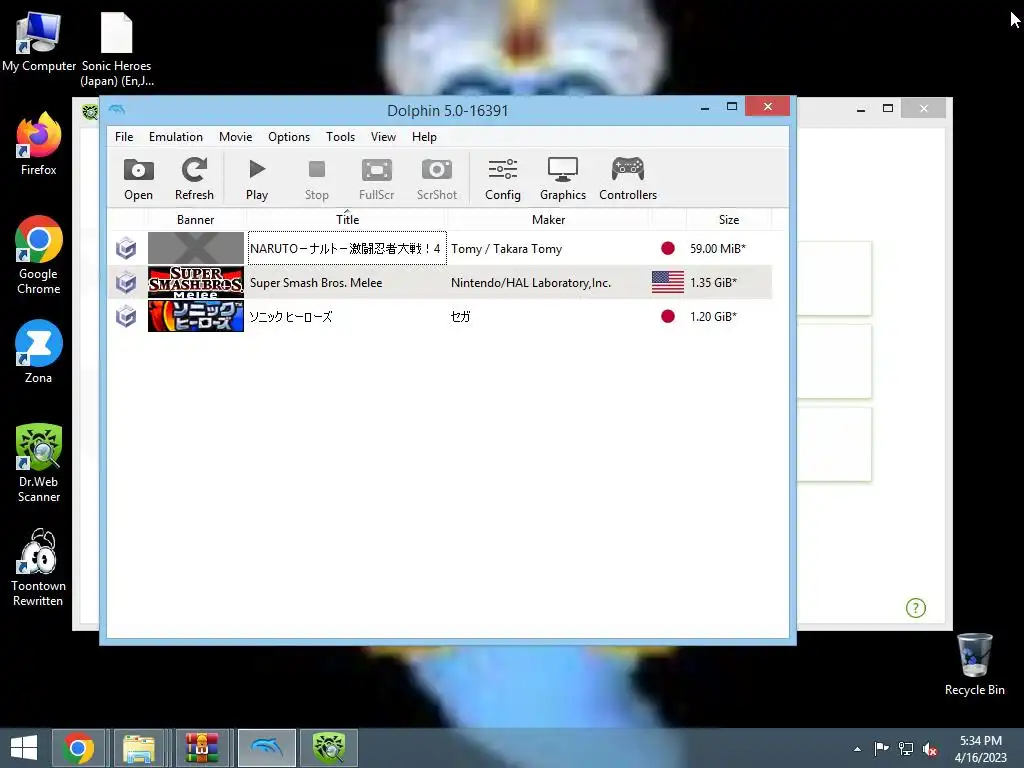The image size is (1024, 768).
Task: Select the NARUTO game title row
Action: point(347,248)
